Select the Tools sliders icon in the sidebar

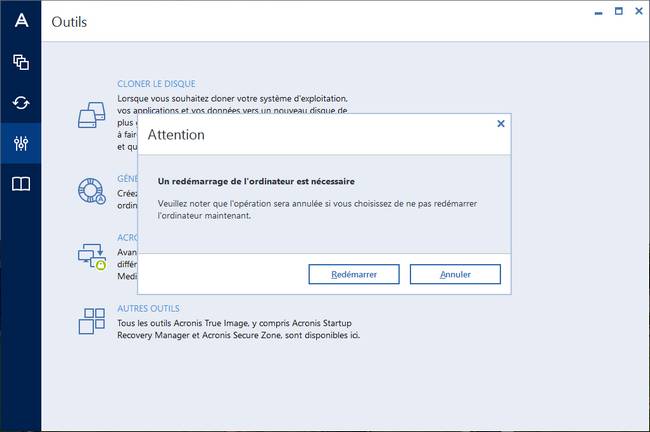[21, 143]
